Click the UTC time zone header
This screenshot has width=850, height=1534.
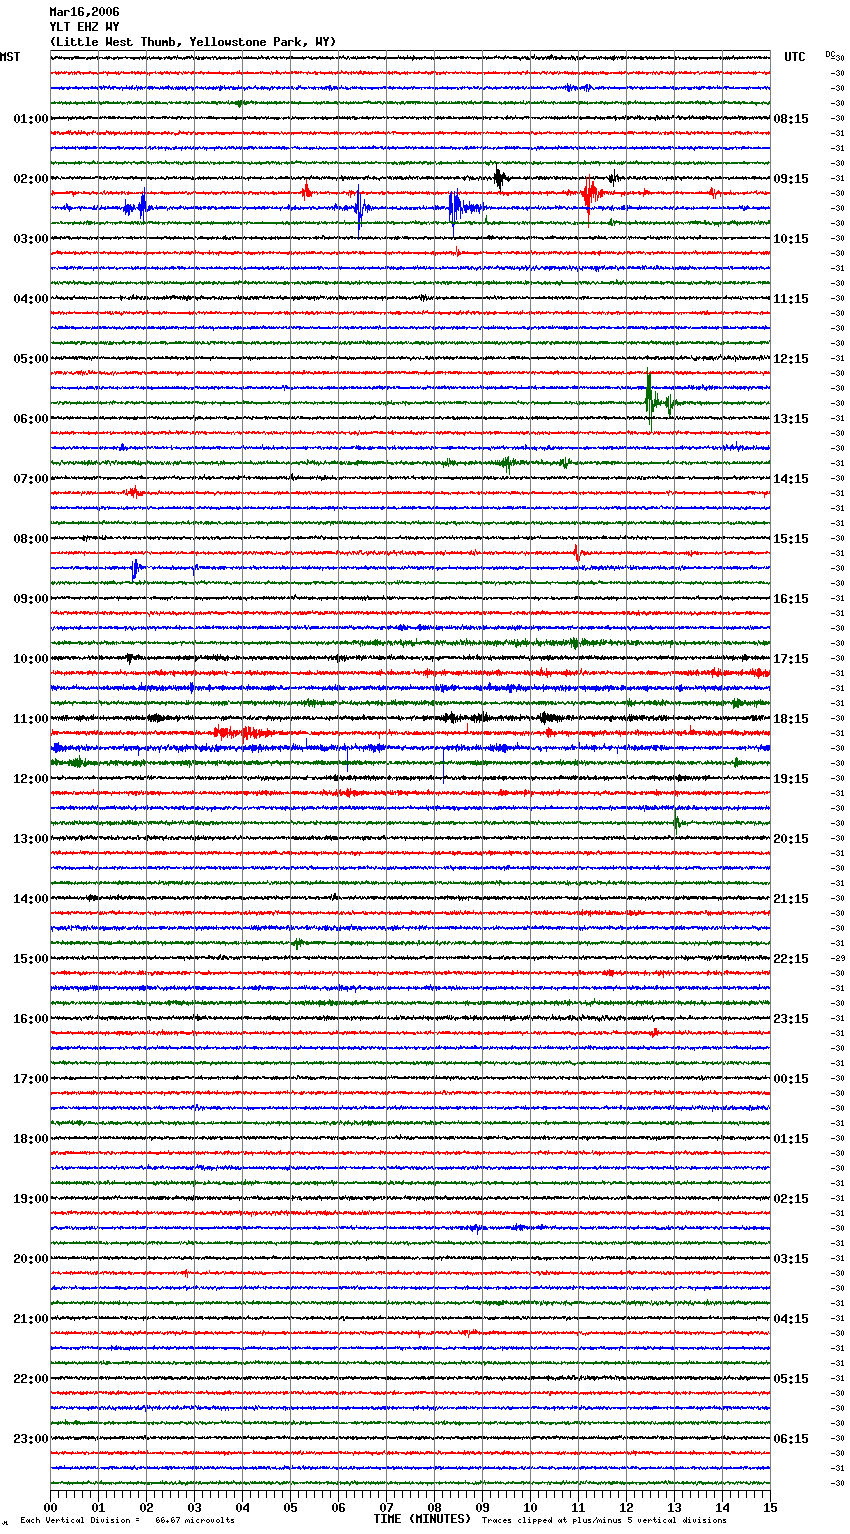click(x=794, y=57)
